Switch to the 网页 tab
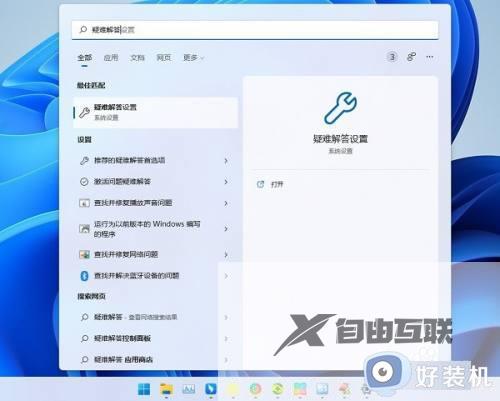The image size is (500, 401). tap(164, 58)
